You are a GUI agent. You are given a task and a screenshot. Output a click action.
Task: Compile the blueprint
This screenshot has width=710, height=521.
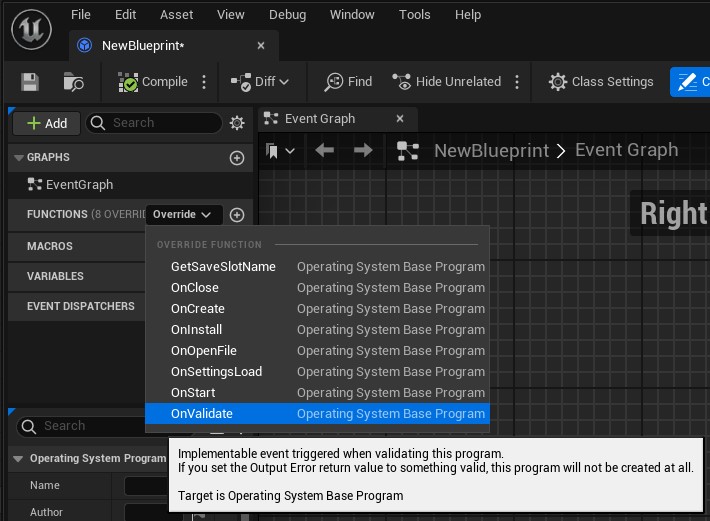pos(153,82)
